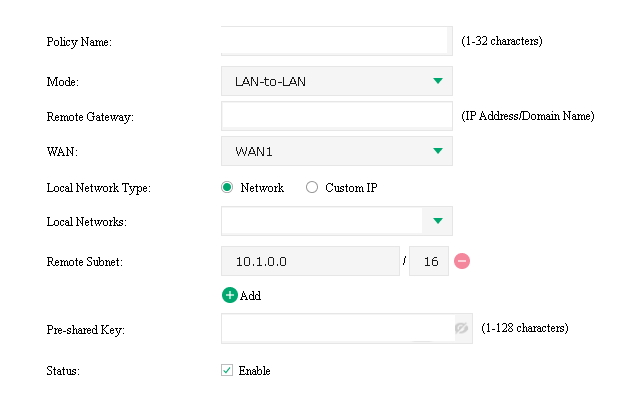
Task: Click the subnet mask field showing 16
Action: (x=430, y=261)
